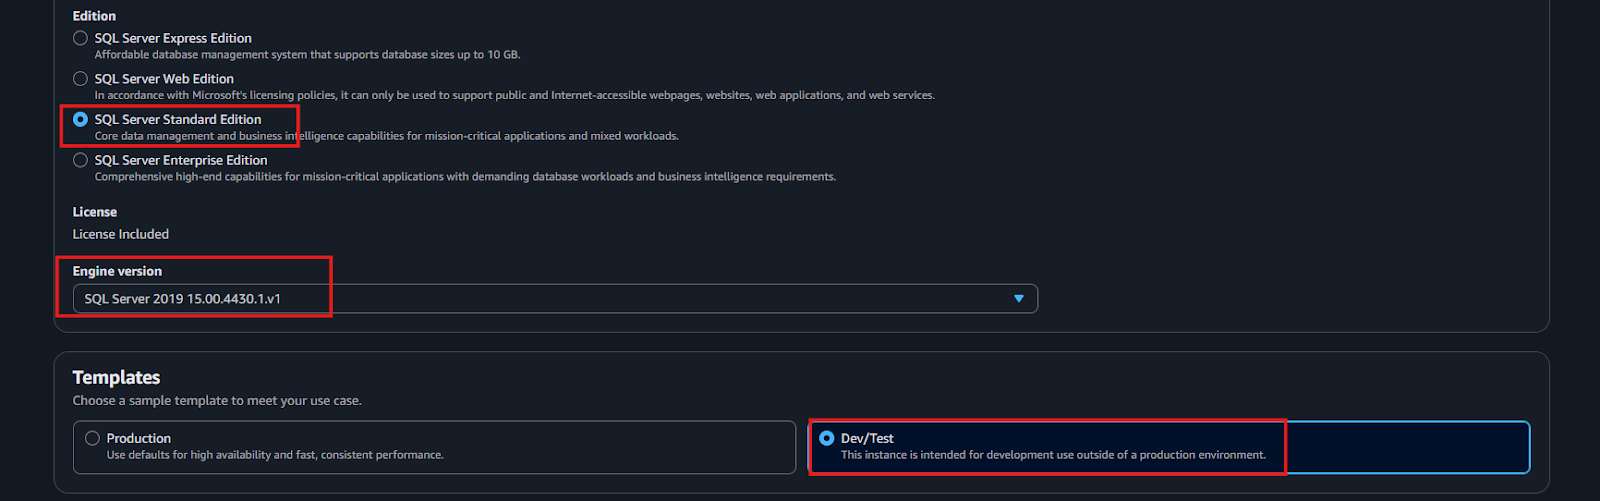The image size is (1600, 501).
Task: Click Enterprise Edition high-end capabilities description
Action: 465,176
